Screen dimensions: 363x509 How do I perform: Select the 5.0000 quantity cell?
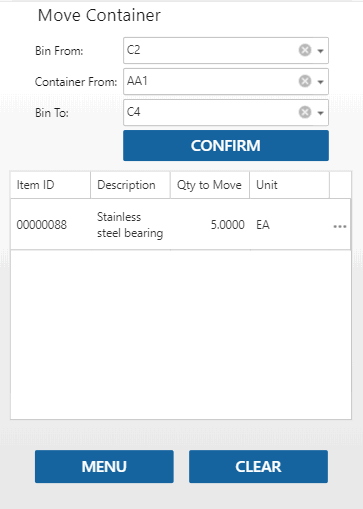tap(210, 224)
